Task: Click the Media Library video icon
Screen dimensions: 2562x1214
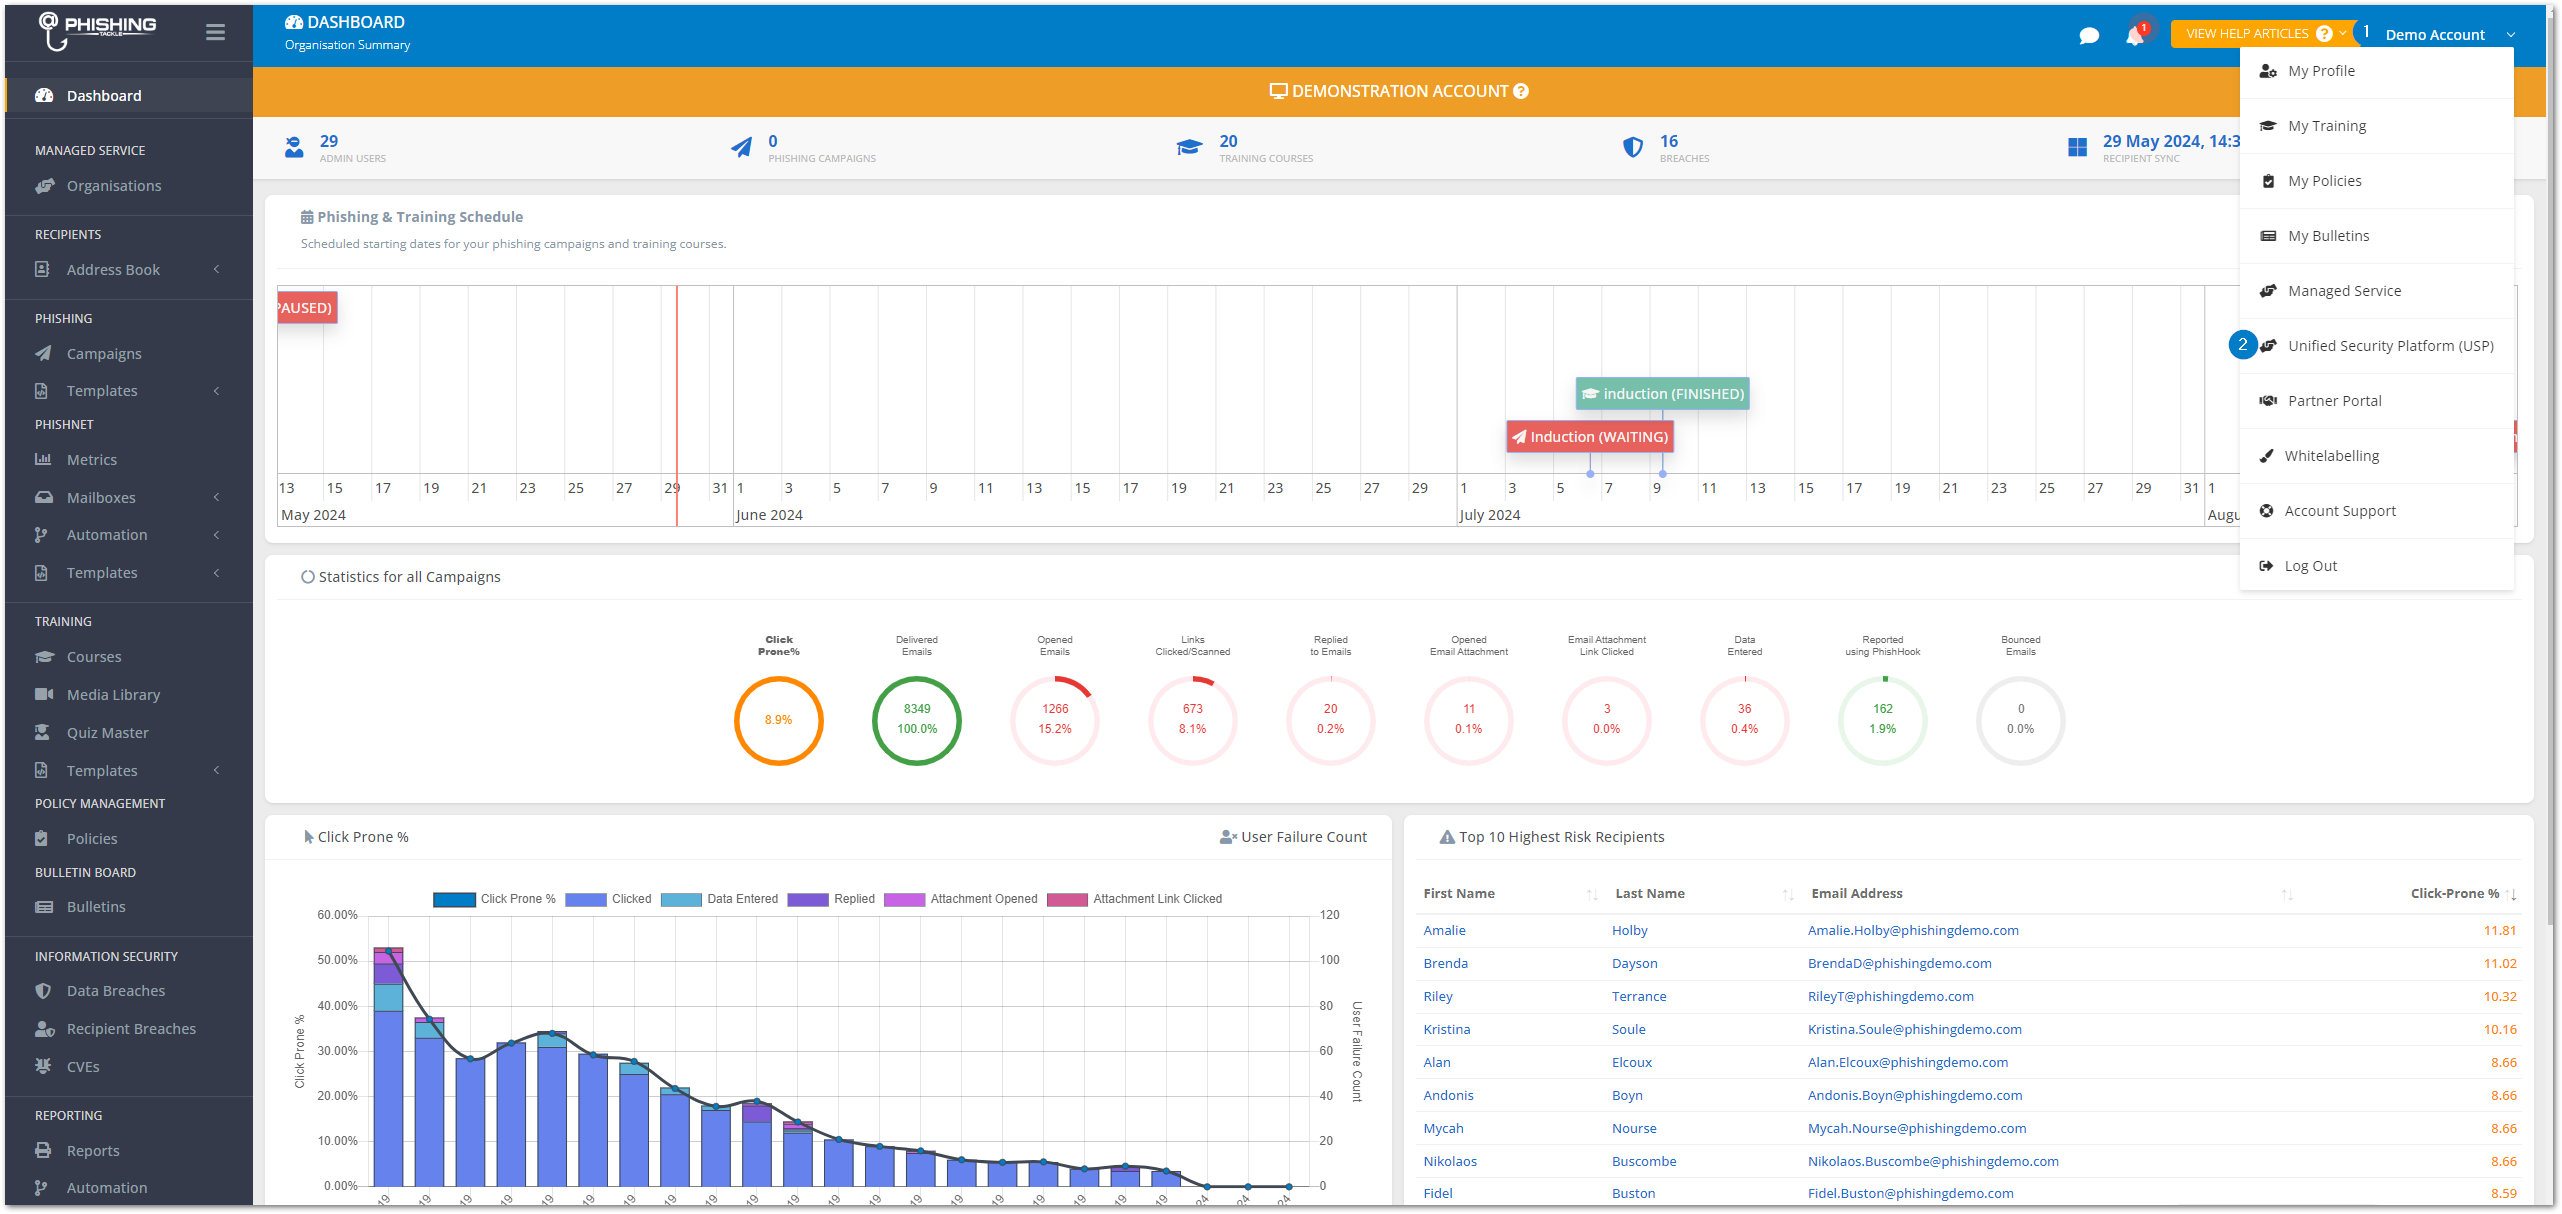Action: click(x=44, y=694)
